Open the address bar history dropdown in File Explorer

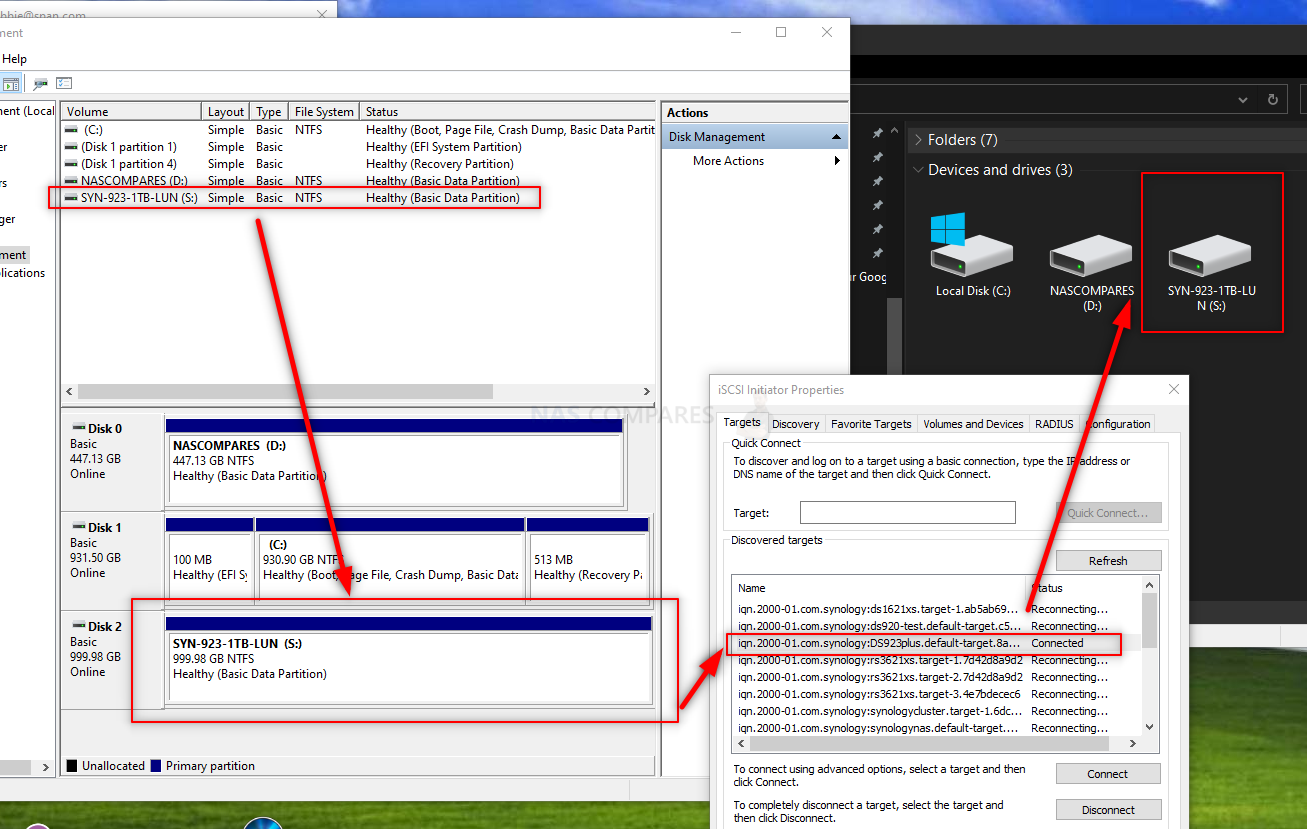tap(1243, 100)
